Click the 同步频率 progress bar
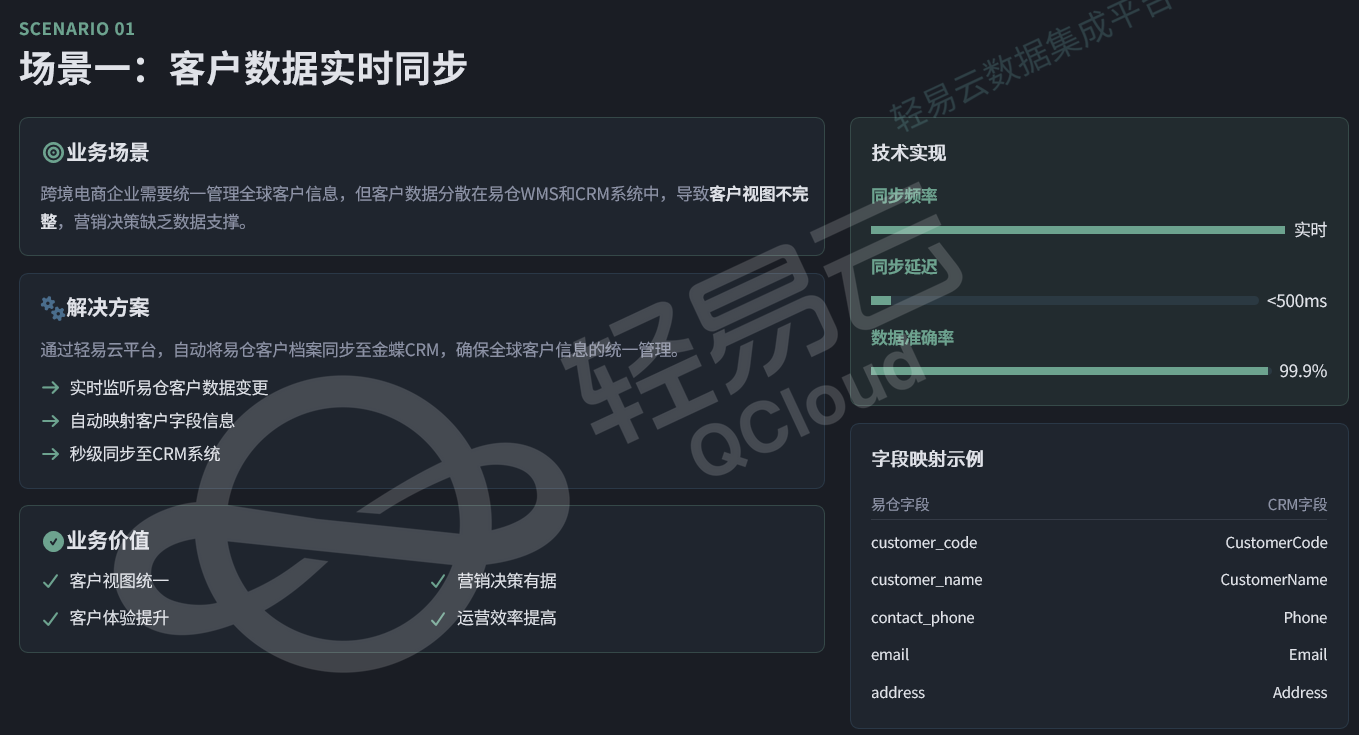1359x735 pixels. coord(1077,230)
